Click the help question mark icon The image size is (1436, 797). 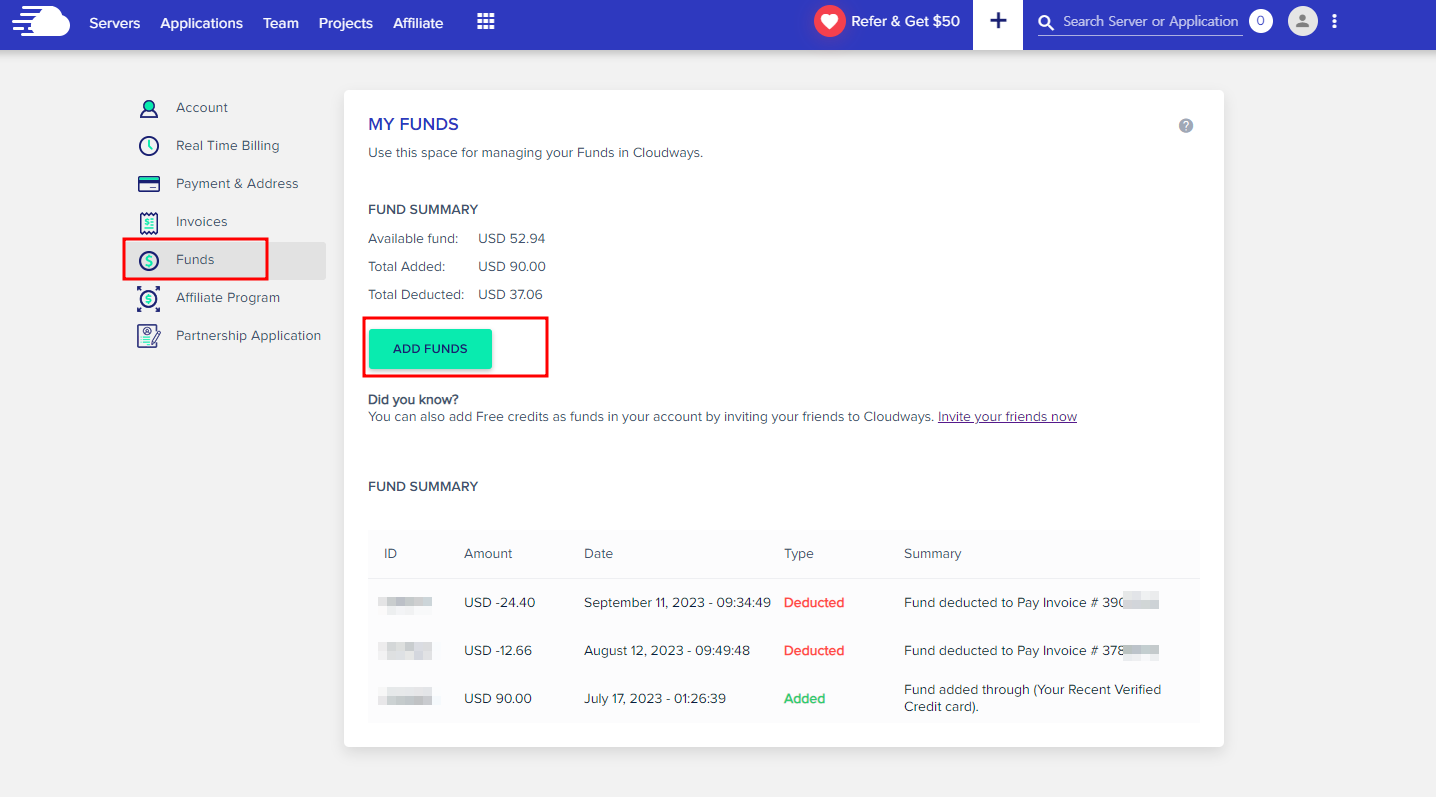pyautogui.click(x=1186, y=126)
